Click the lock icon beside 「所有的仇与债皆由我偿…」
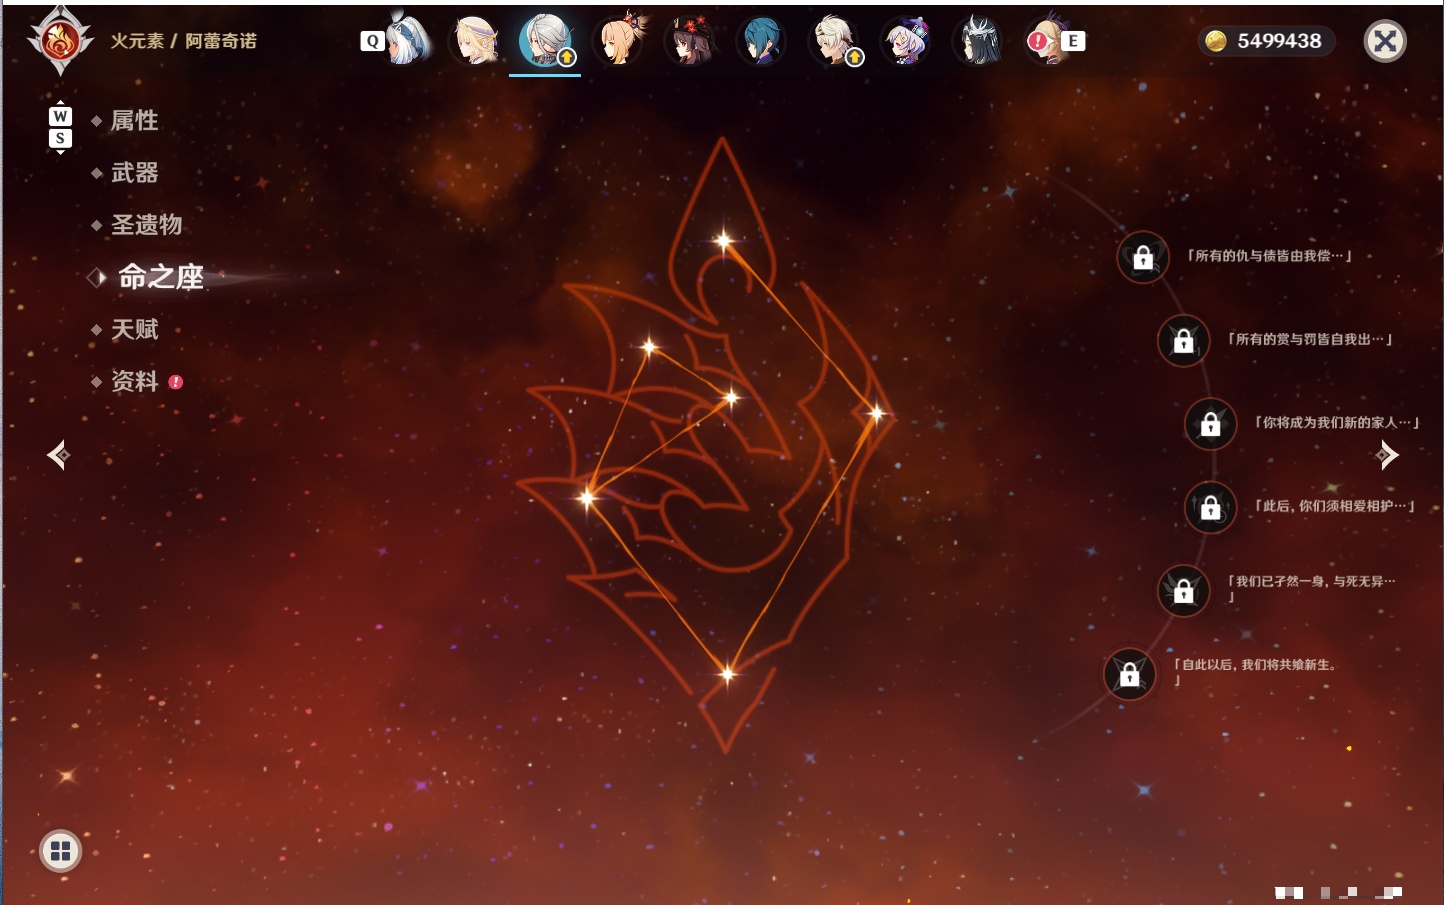The image size is (1444, 905). click(x=1143, y=258)
